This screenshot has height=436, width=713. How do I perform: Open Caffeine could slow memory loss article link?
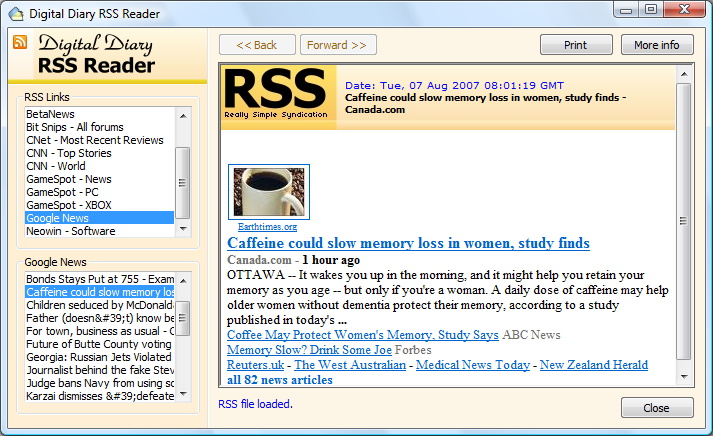tap(408, 243)
